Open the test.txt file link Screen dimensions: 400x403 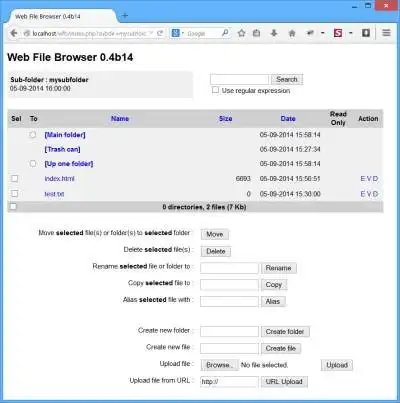[x=54, y=194]
